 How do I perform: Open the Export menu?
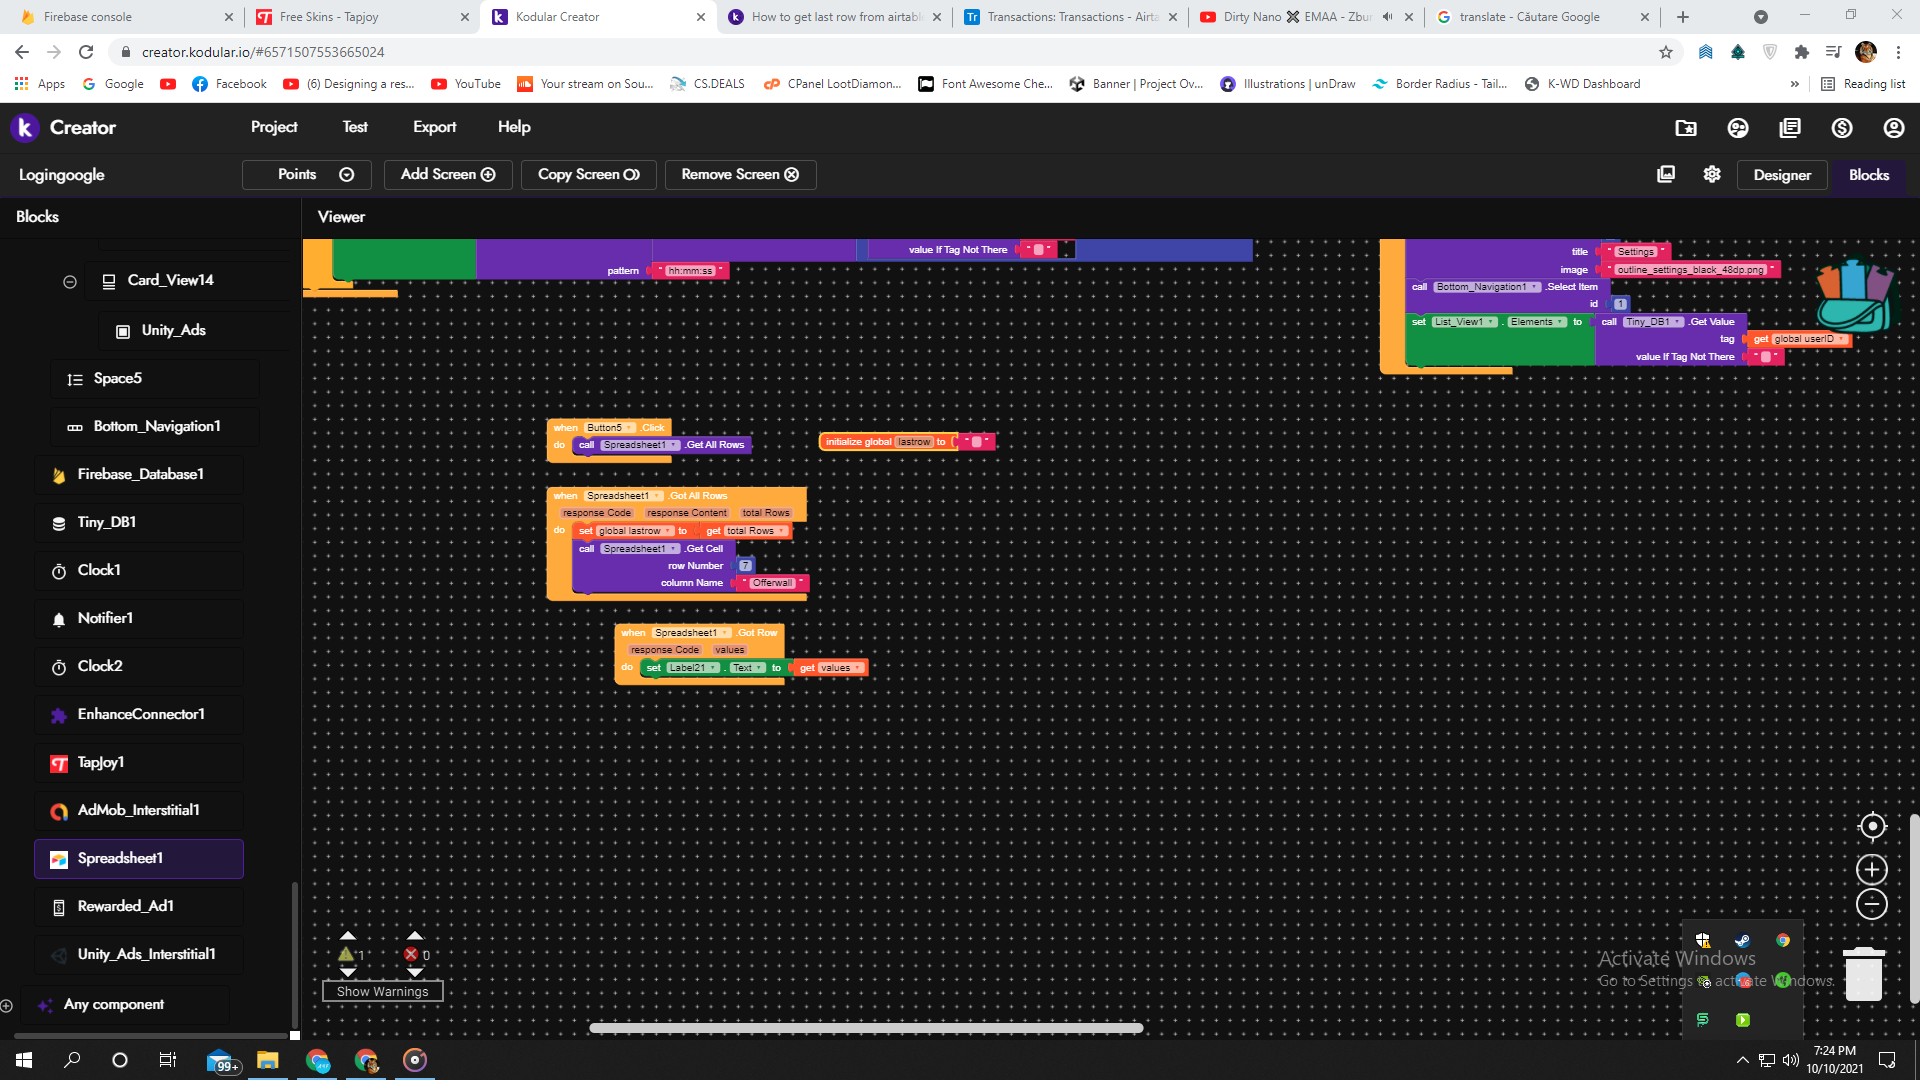coord(434,127)
